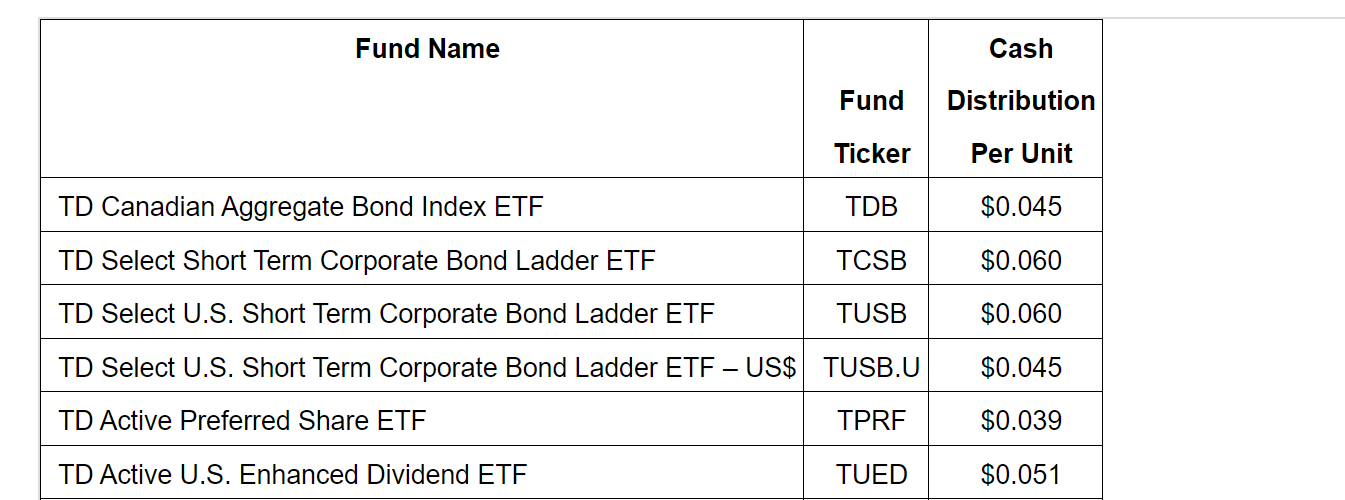
Task: Select TD Active Preferred Share ETF
Action: (x=242, y=421)
